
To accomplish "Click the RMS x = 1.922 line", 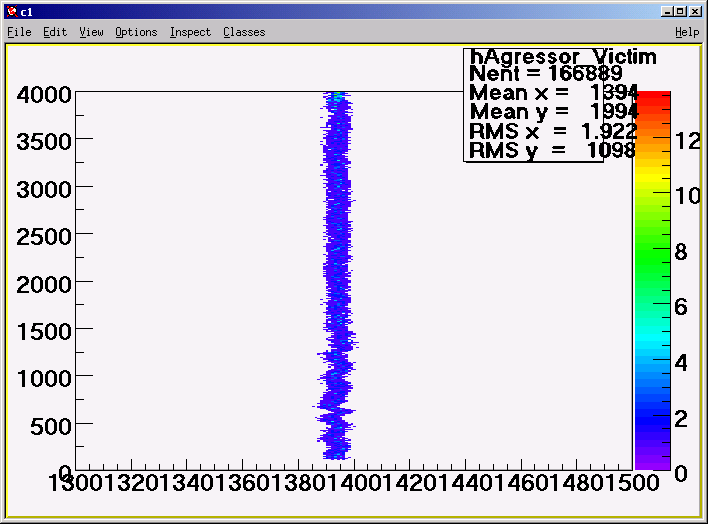I will click(x=554, y=131).
